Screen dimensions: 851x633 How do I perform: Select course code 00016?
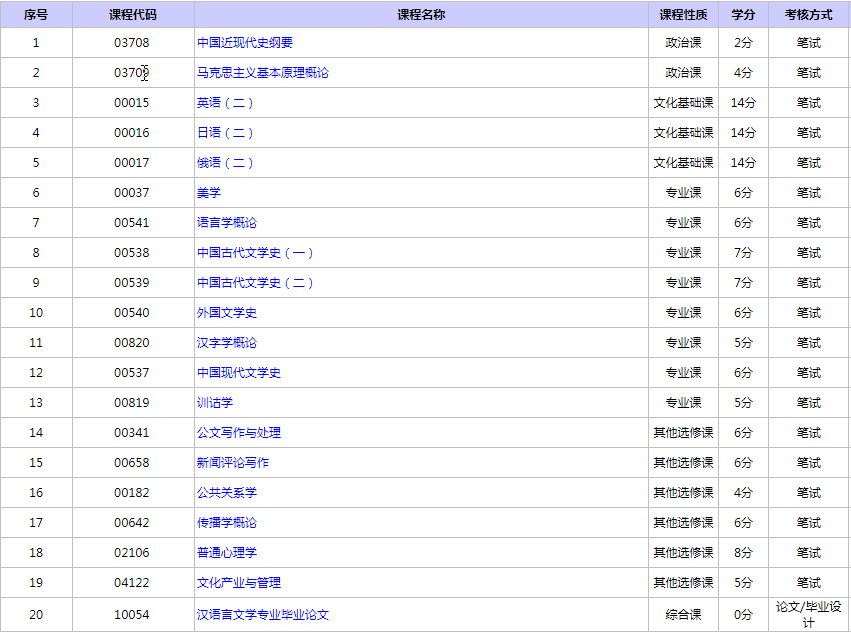pyautogui.click(x=132, y=132)
